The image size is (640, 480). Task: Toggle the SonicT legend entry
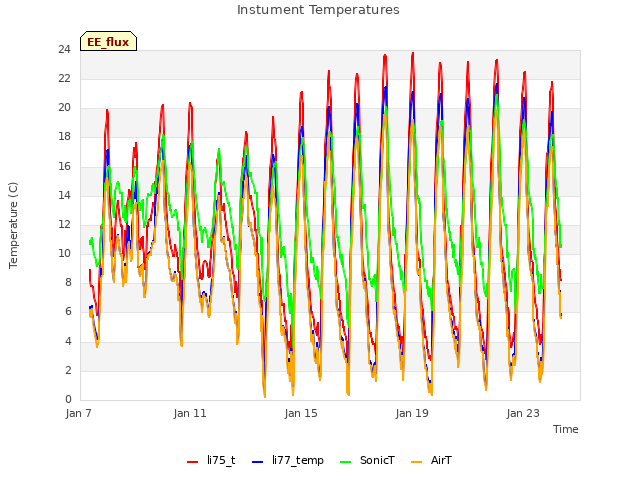[x=367, y=460]
